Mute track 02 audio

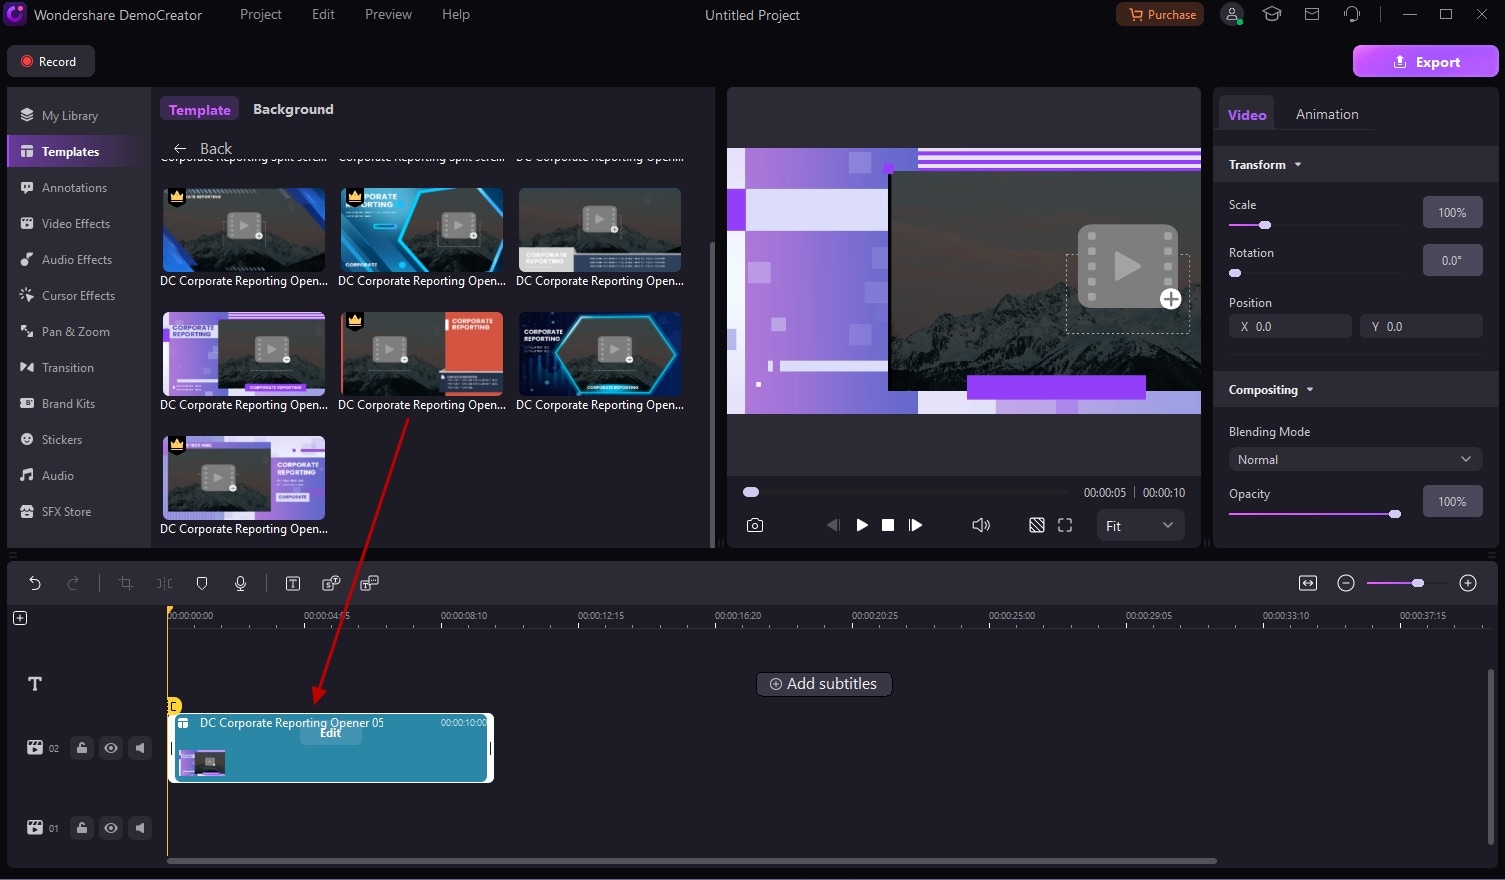click(x=140, y=748)
